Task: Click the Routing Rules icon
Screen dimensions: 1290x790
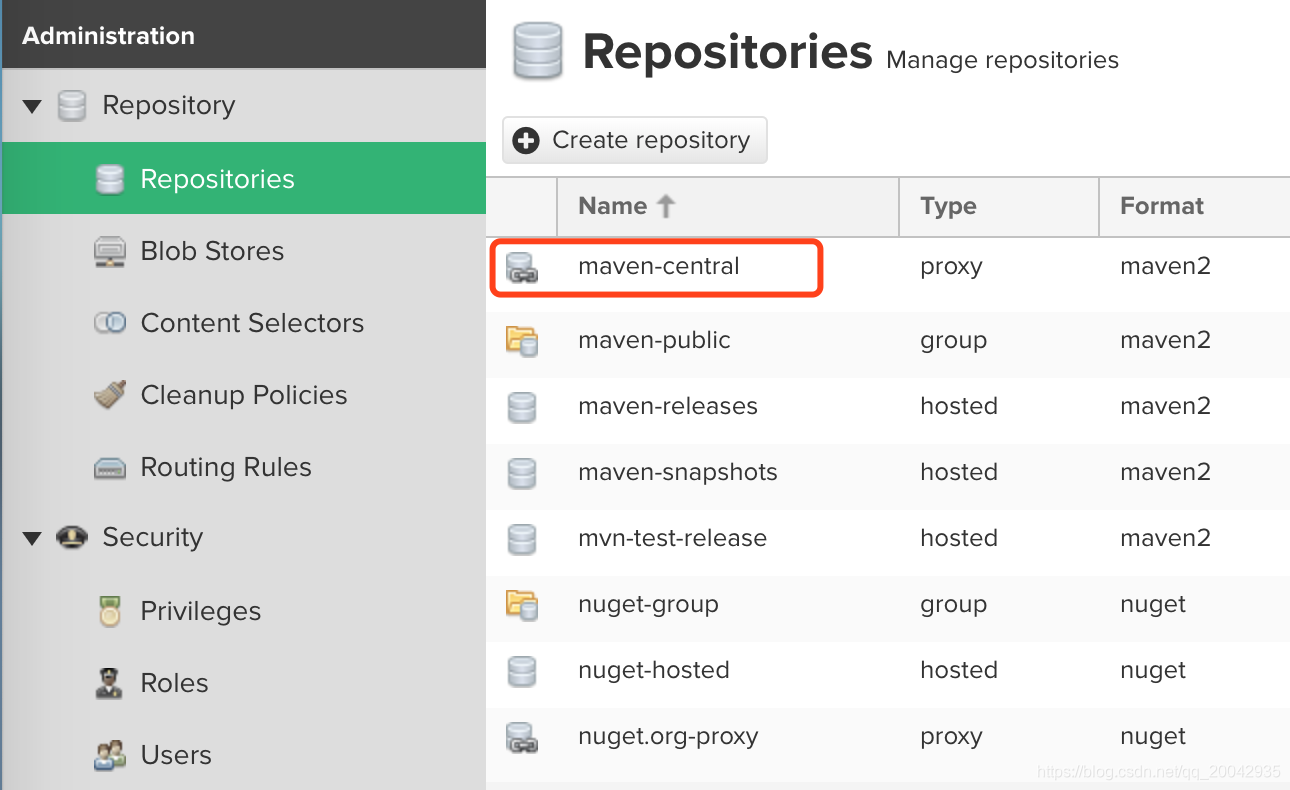Action: tap(109, 467)
